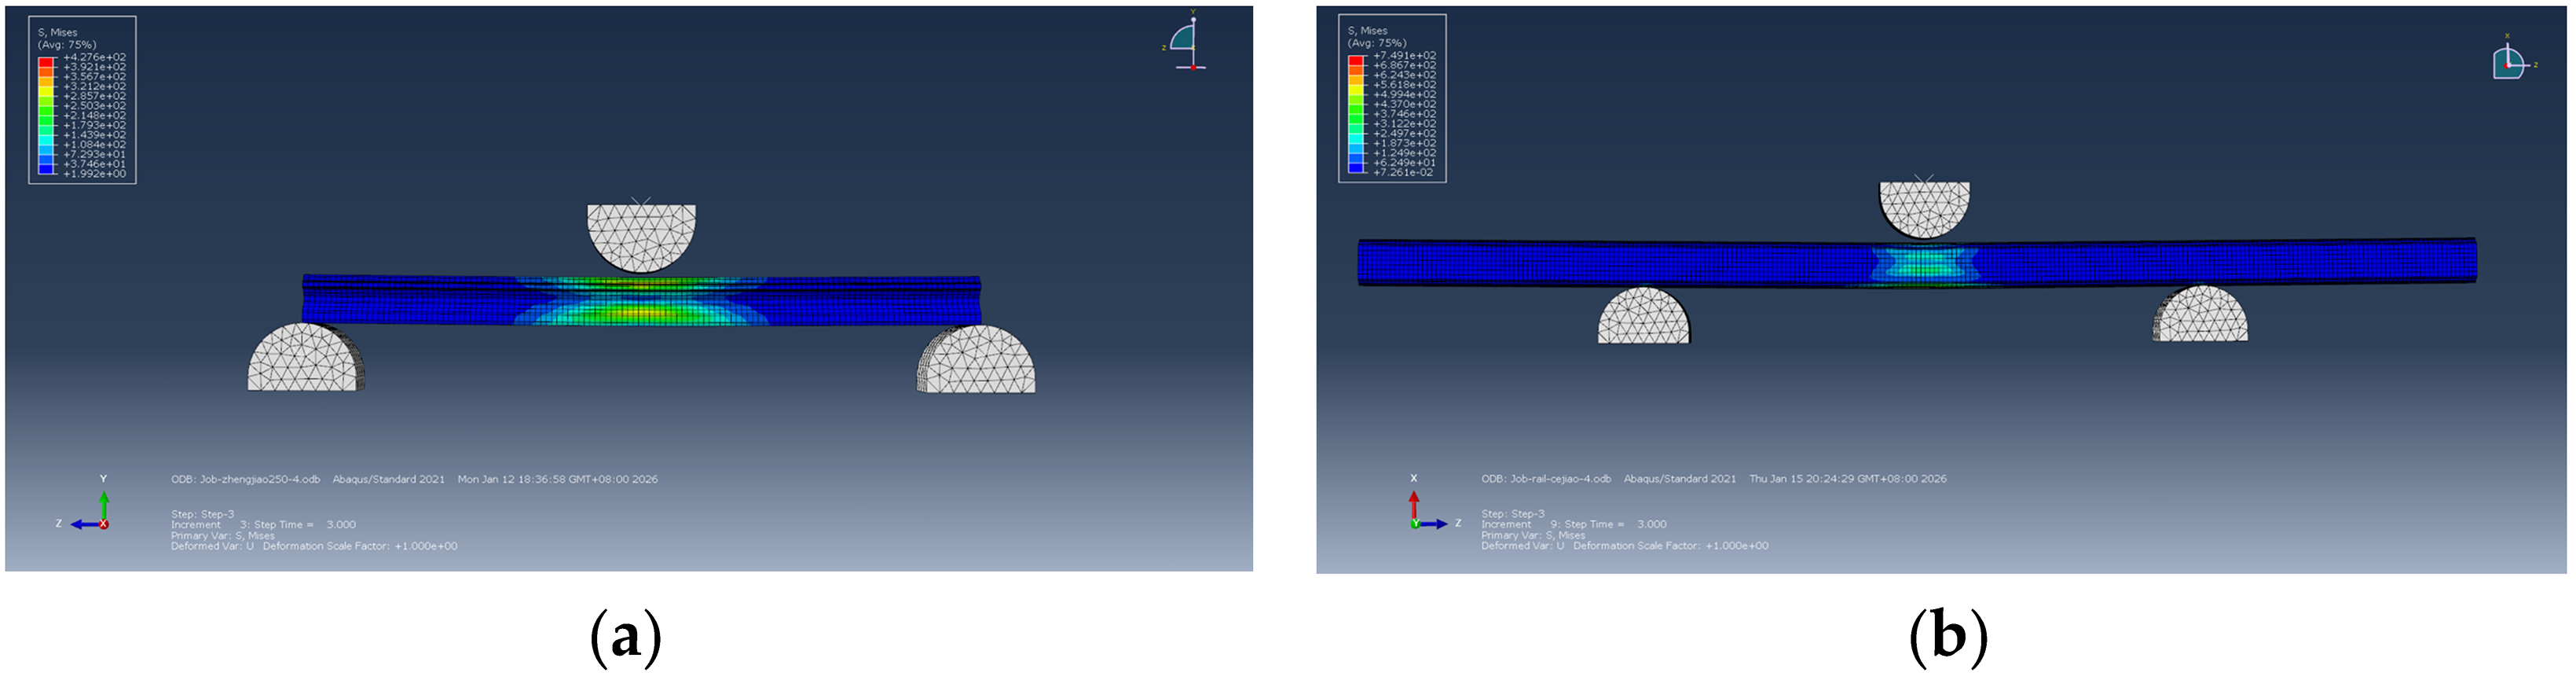Viewport: 2576px width, 680px height.
Task: Select the right support roller in panel (a)
Action: click(976, 359)
